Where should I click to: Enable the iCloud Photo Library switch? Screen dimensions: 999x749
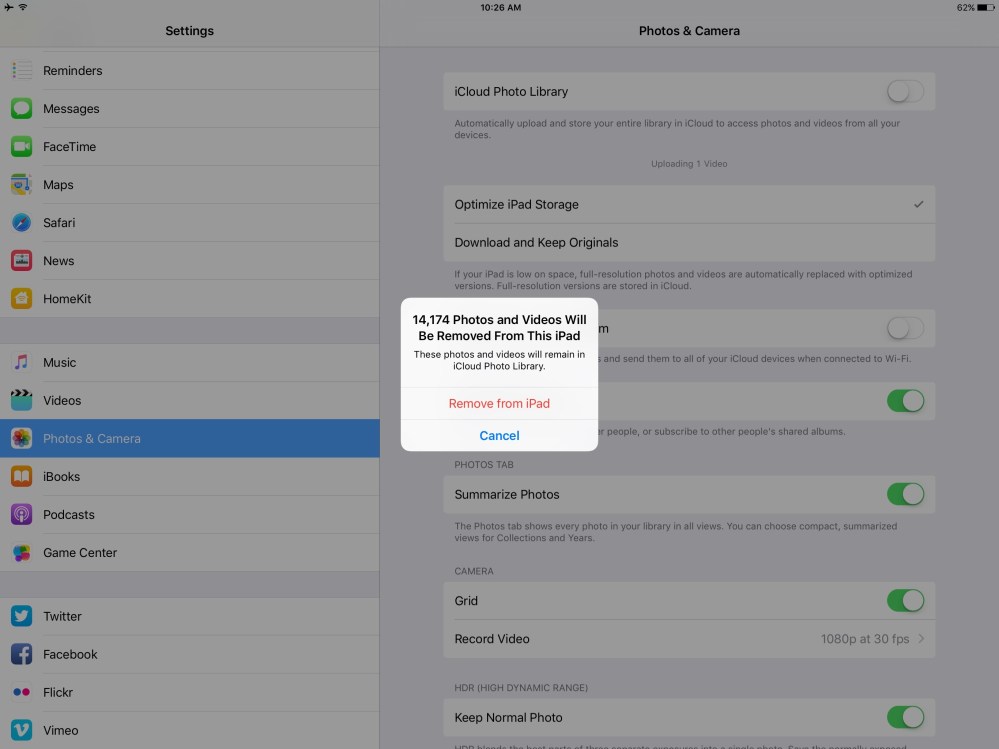tap(905, 92)
